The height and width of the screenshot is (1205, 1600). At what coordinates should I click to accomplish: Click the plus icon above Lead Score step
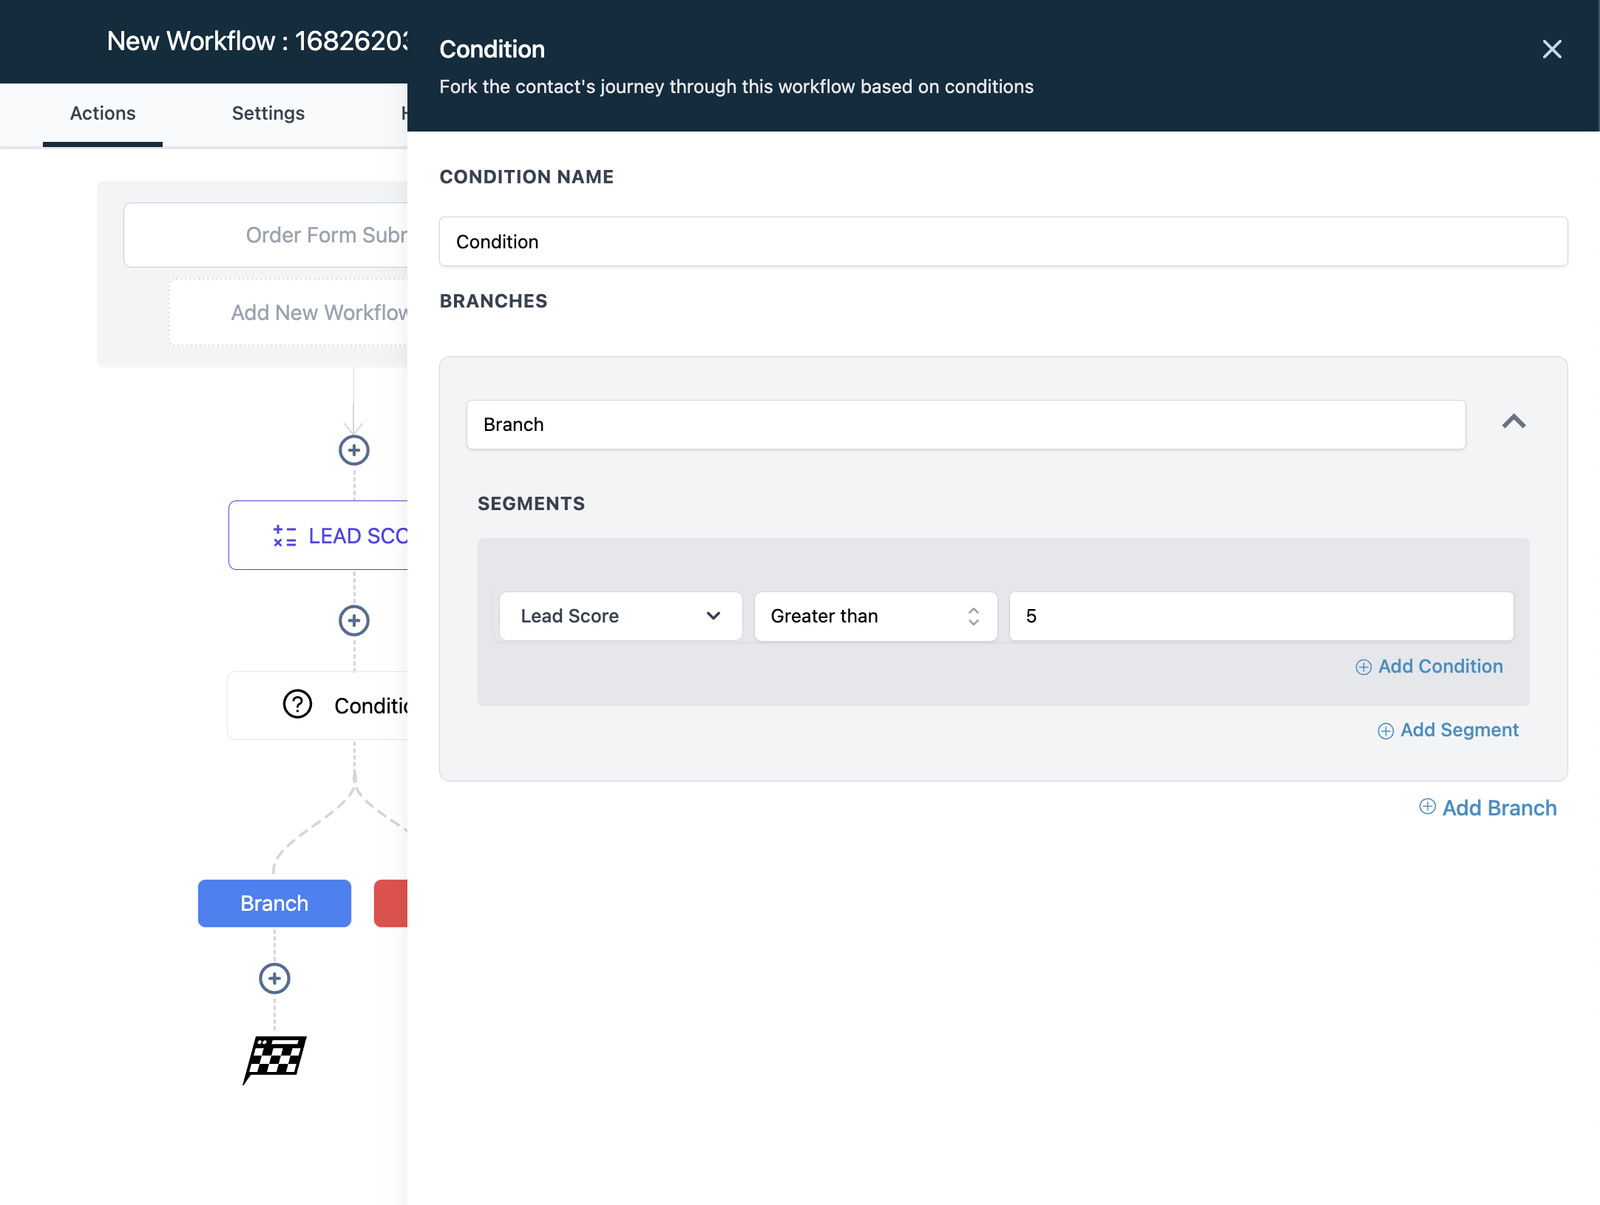tap(354, 450)
